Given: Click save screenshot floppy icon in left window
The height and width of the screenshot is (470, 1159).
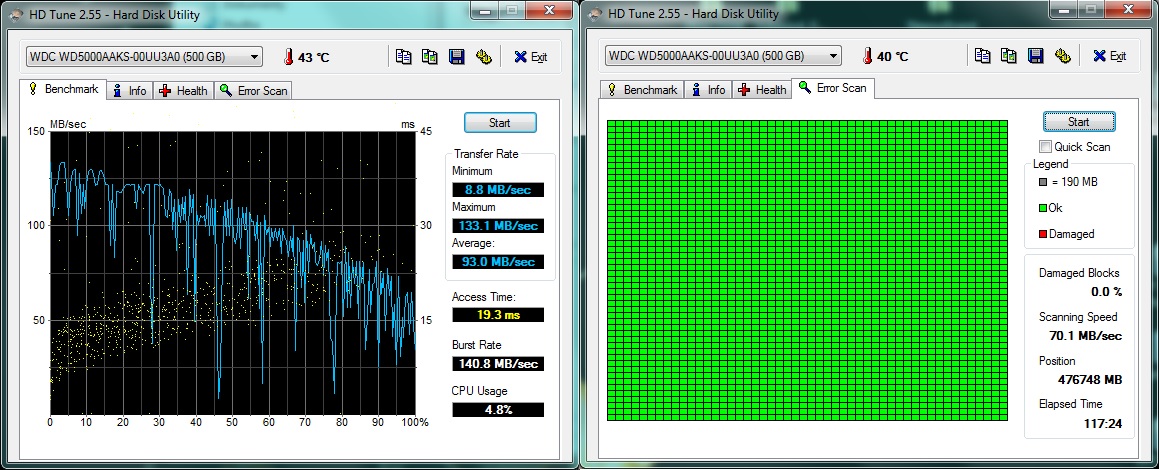Looking at the screenshot, I should (457, 57).
